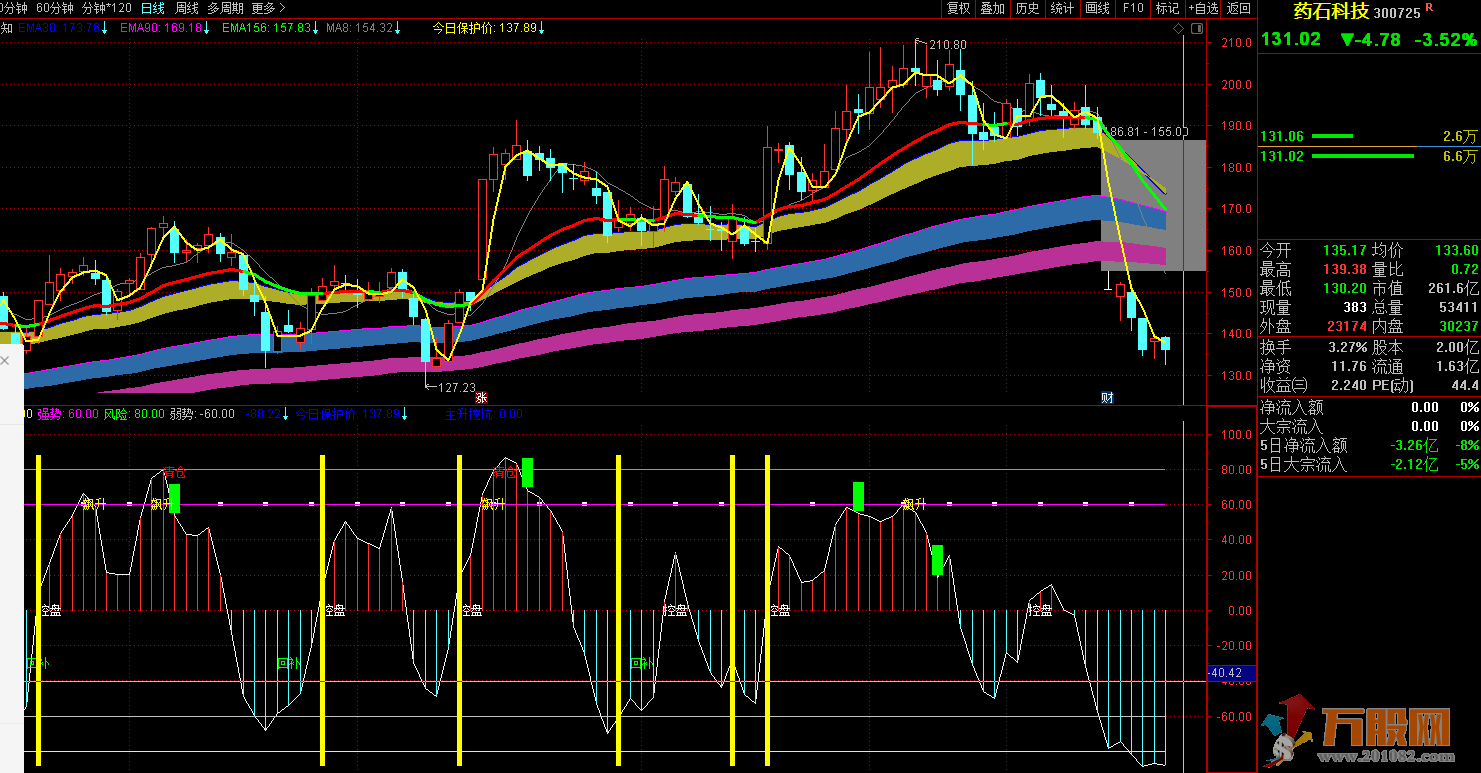Click the 净流入额 0.00 row
Screen dimensions: 1481x773
point(1368,408)
